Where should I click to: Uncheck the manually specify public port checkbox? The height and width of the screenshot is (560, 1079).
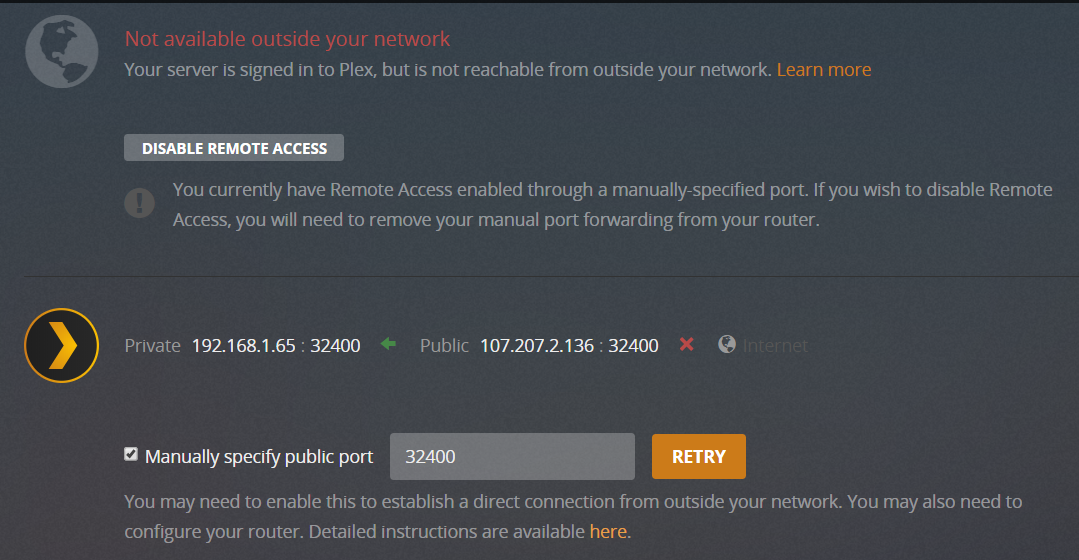pyautogui.click(x=131, y=455)
